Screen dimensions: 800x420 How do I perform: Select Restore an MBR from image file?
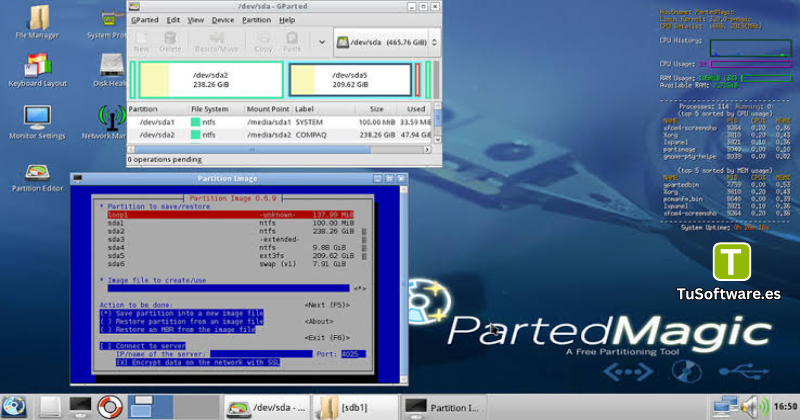click(178, 329)
